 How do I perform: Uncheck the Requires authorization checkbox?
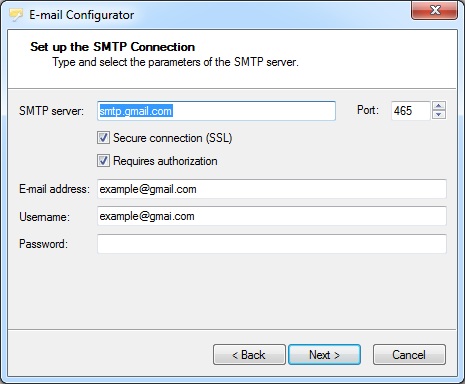[103, 161]
